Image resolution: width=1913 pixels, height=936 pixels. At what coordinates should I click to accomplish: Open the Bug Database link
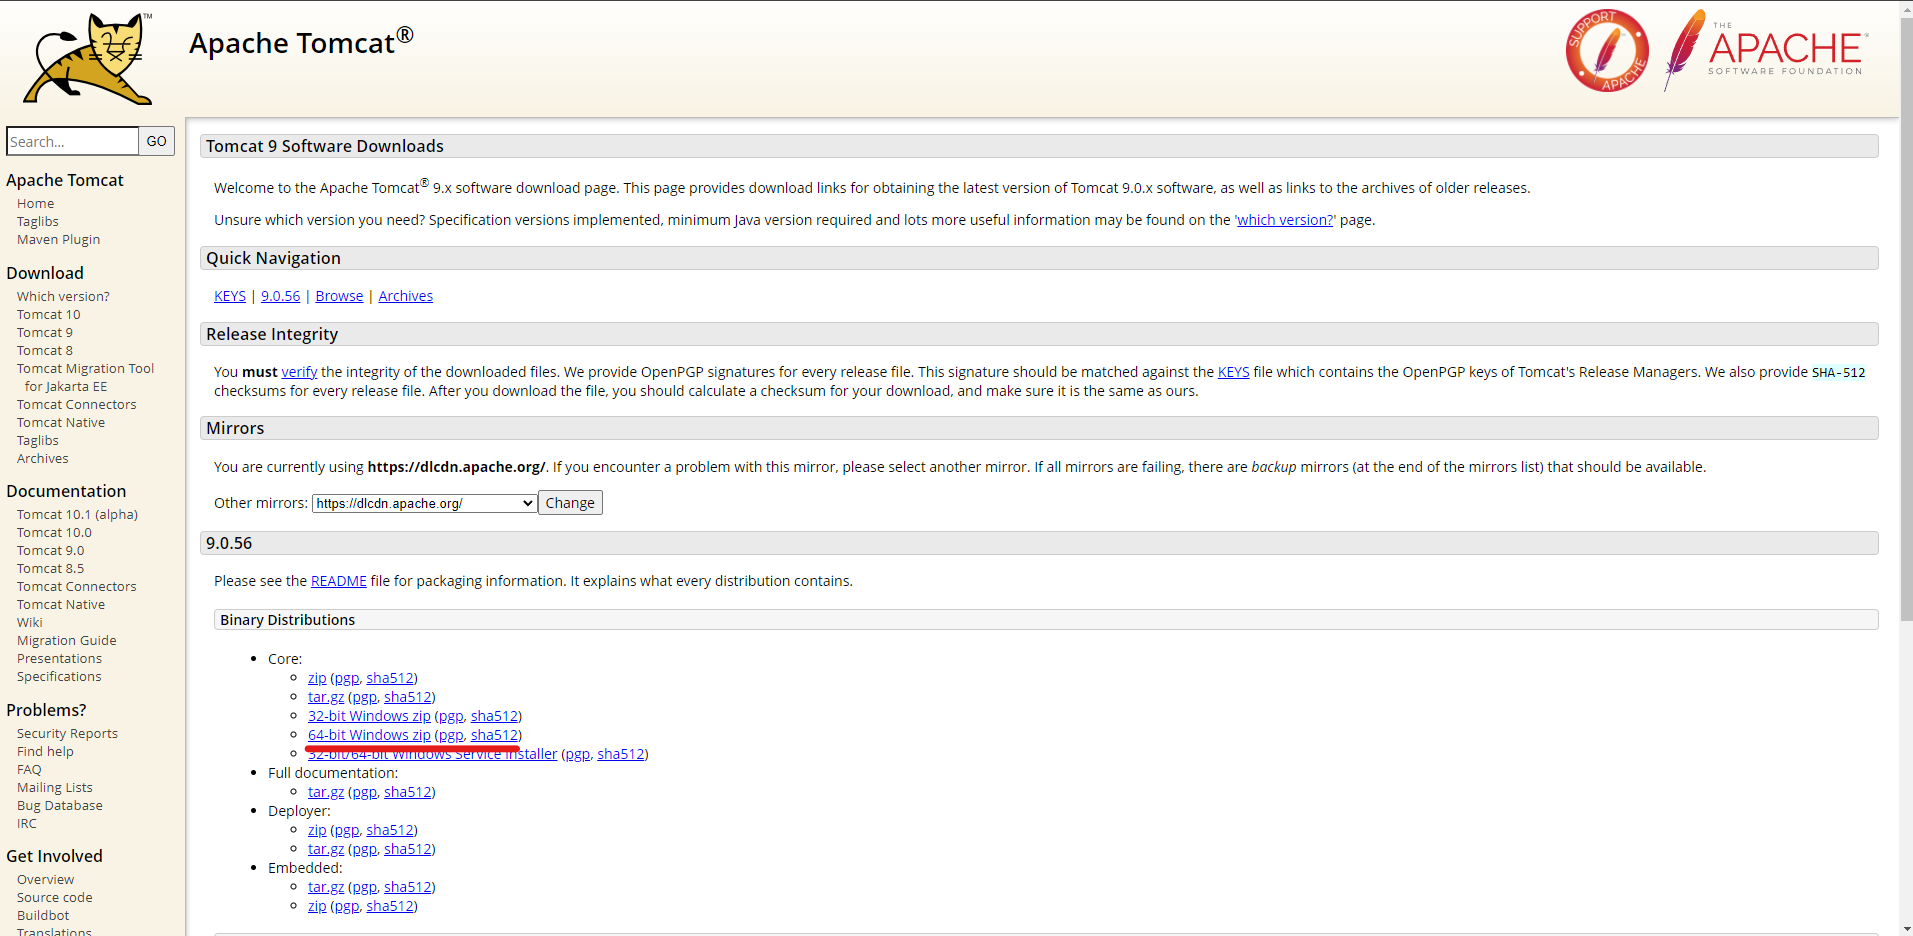coord(60,805)
